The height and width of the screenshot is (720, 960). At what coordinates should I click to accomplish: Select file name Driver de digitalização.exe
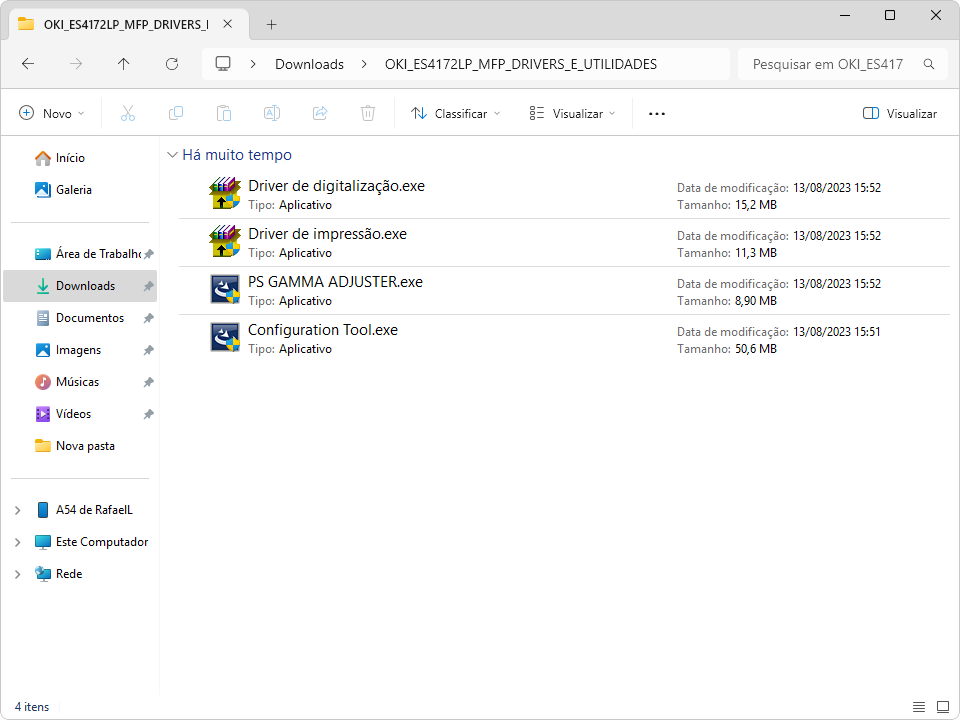(336, 186)
